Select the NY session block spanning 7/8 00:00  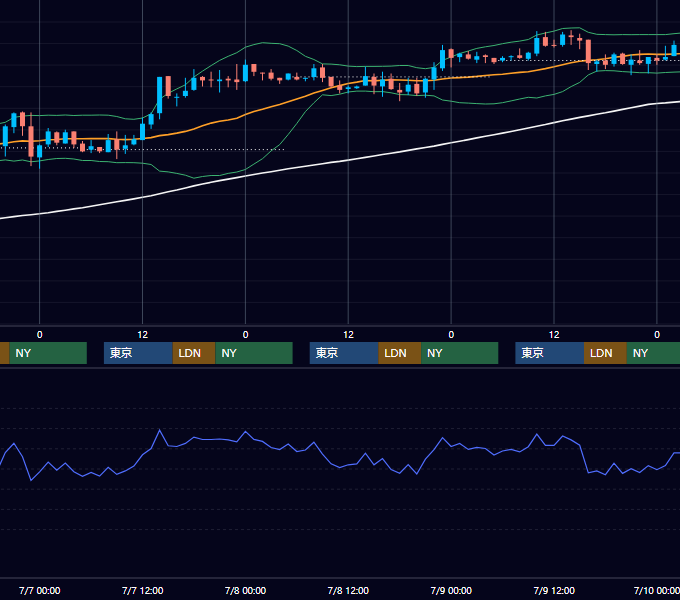tap(254, 353)
